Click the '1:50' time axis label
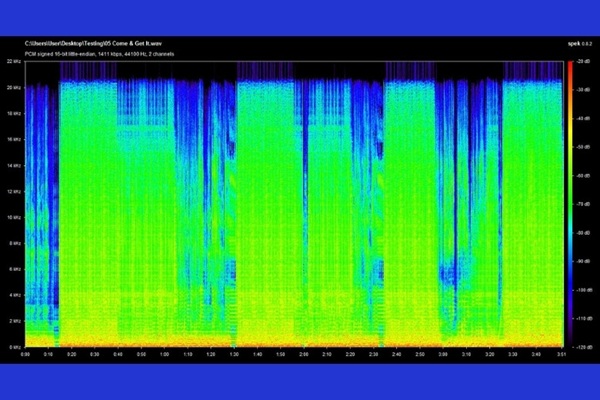This screenshot has height=400, width=600. point(280,354)
